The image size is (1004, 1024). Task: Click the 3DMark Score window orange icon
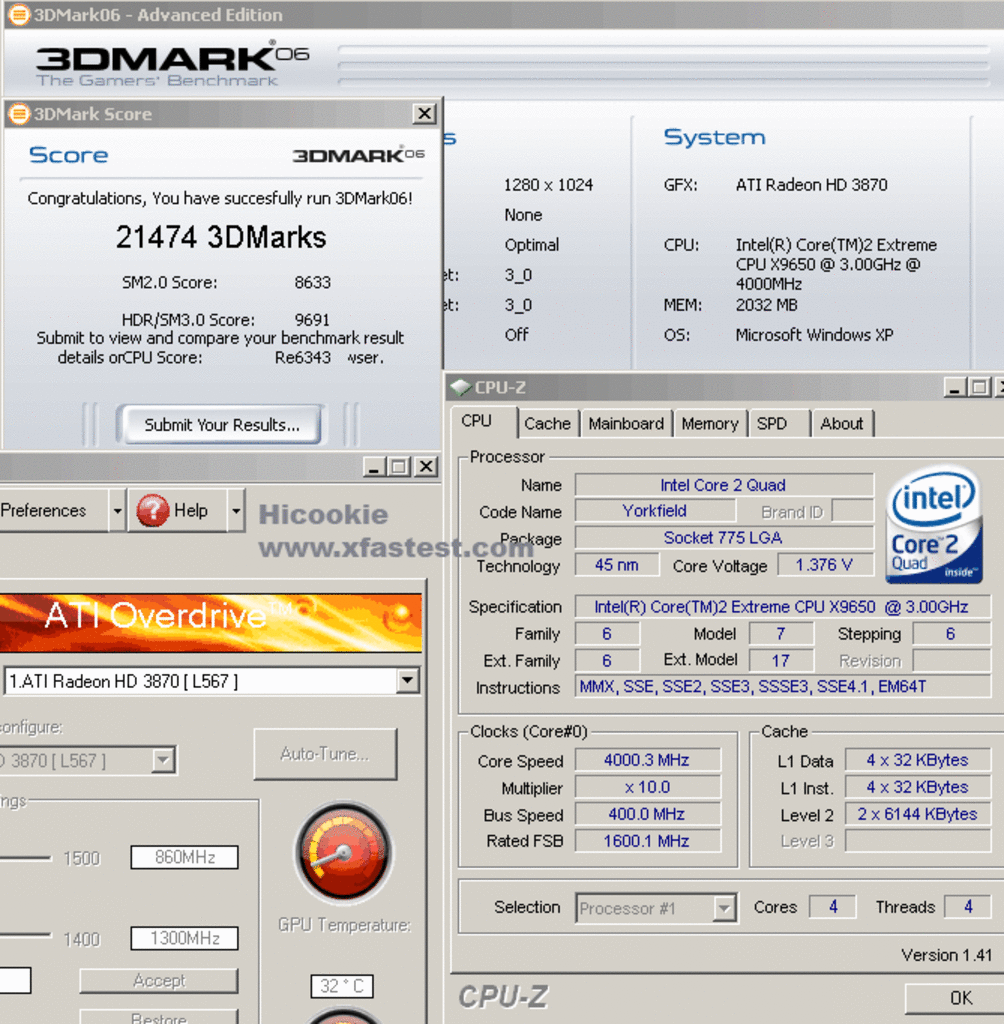18,114
